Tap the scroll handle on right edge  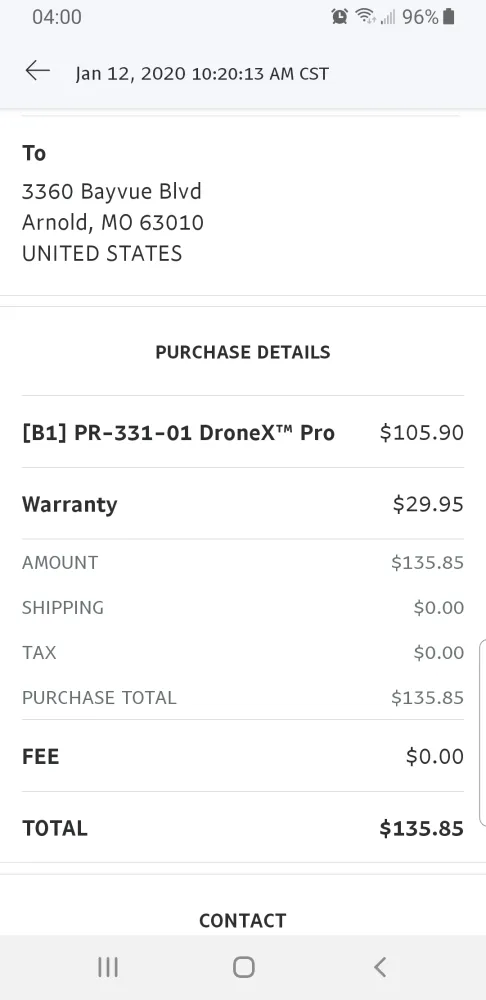pos(482,733)
